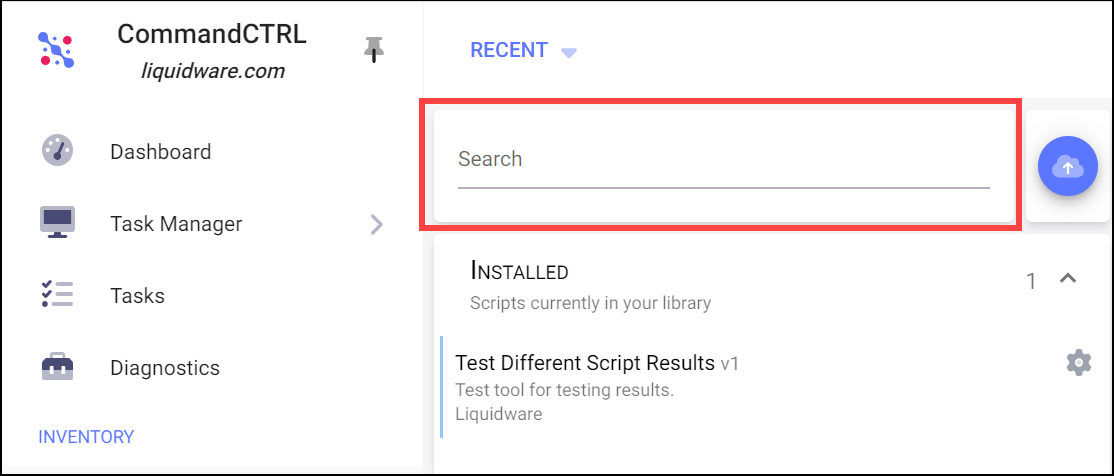Select the Task Manager monitor icon

point(58,223)
